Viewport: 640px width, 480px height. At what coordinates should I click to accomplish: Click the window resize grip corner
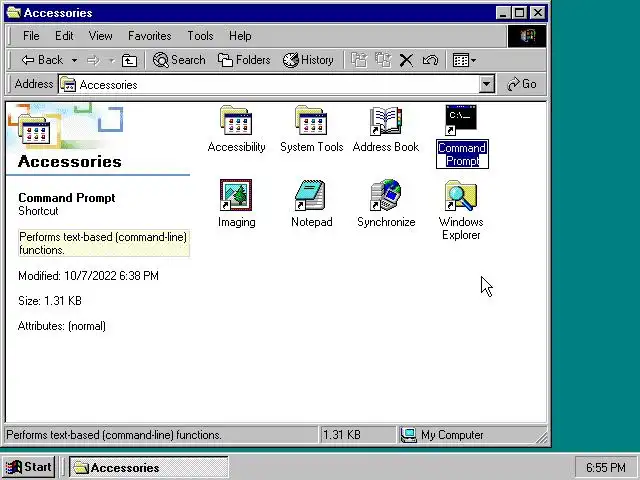point(541,438)
